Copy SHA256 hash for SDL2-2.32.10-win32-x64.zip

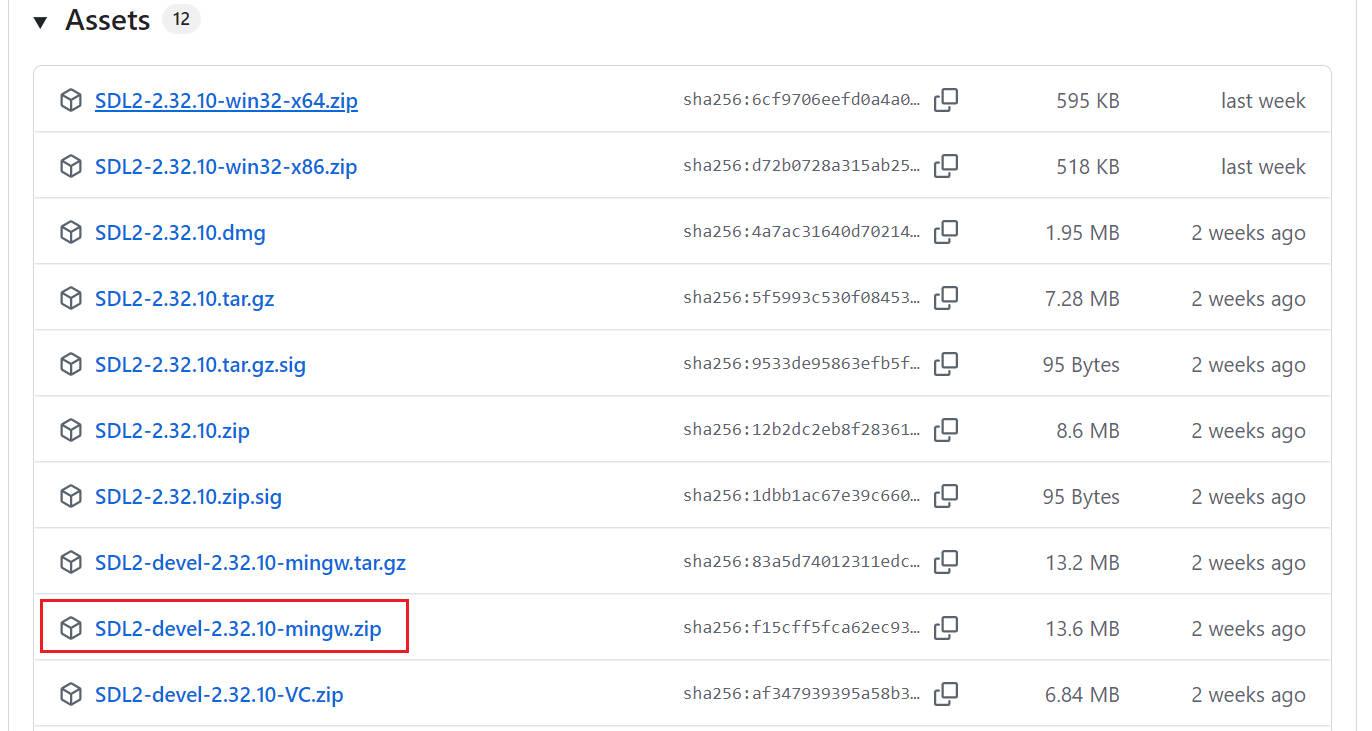tap(946, 100)
